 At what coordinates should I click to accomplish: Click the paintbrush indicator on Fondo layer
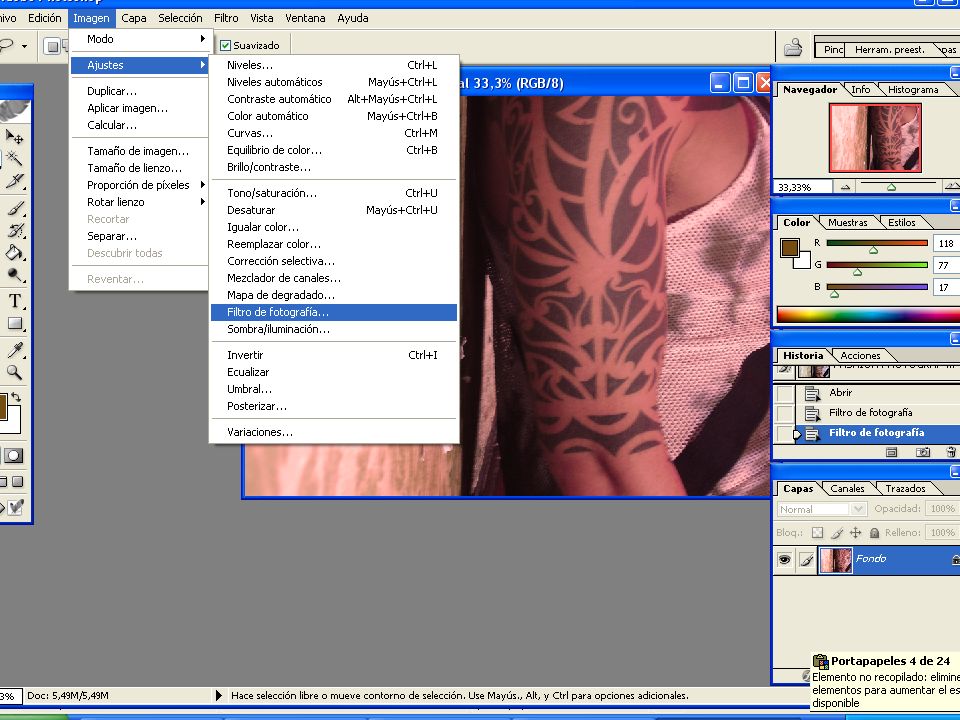click(x=806, y=560)
